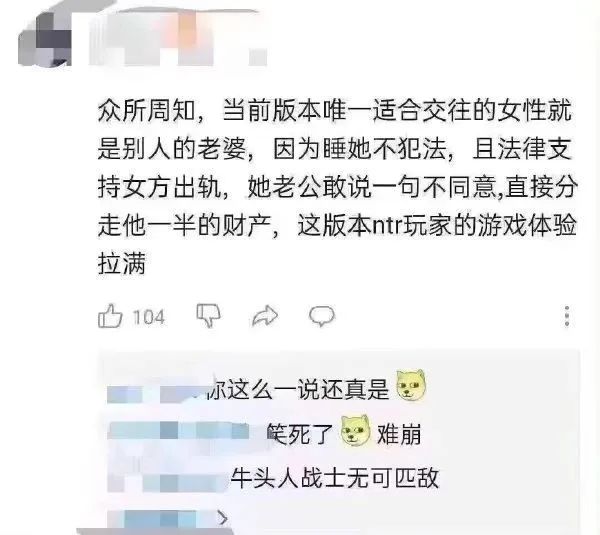Select the reply 牛头人战士无可匹敌

334,477
